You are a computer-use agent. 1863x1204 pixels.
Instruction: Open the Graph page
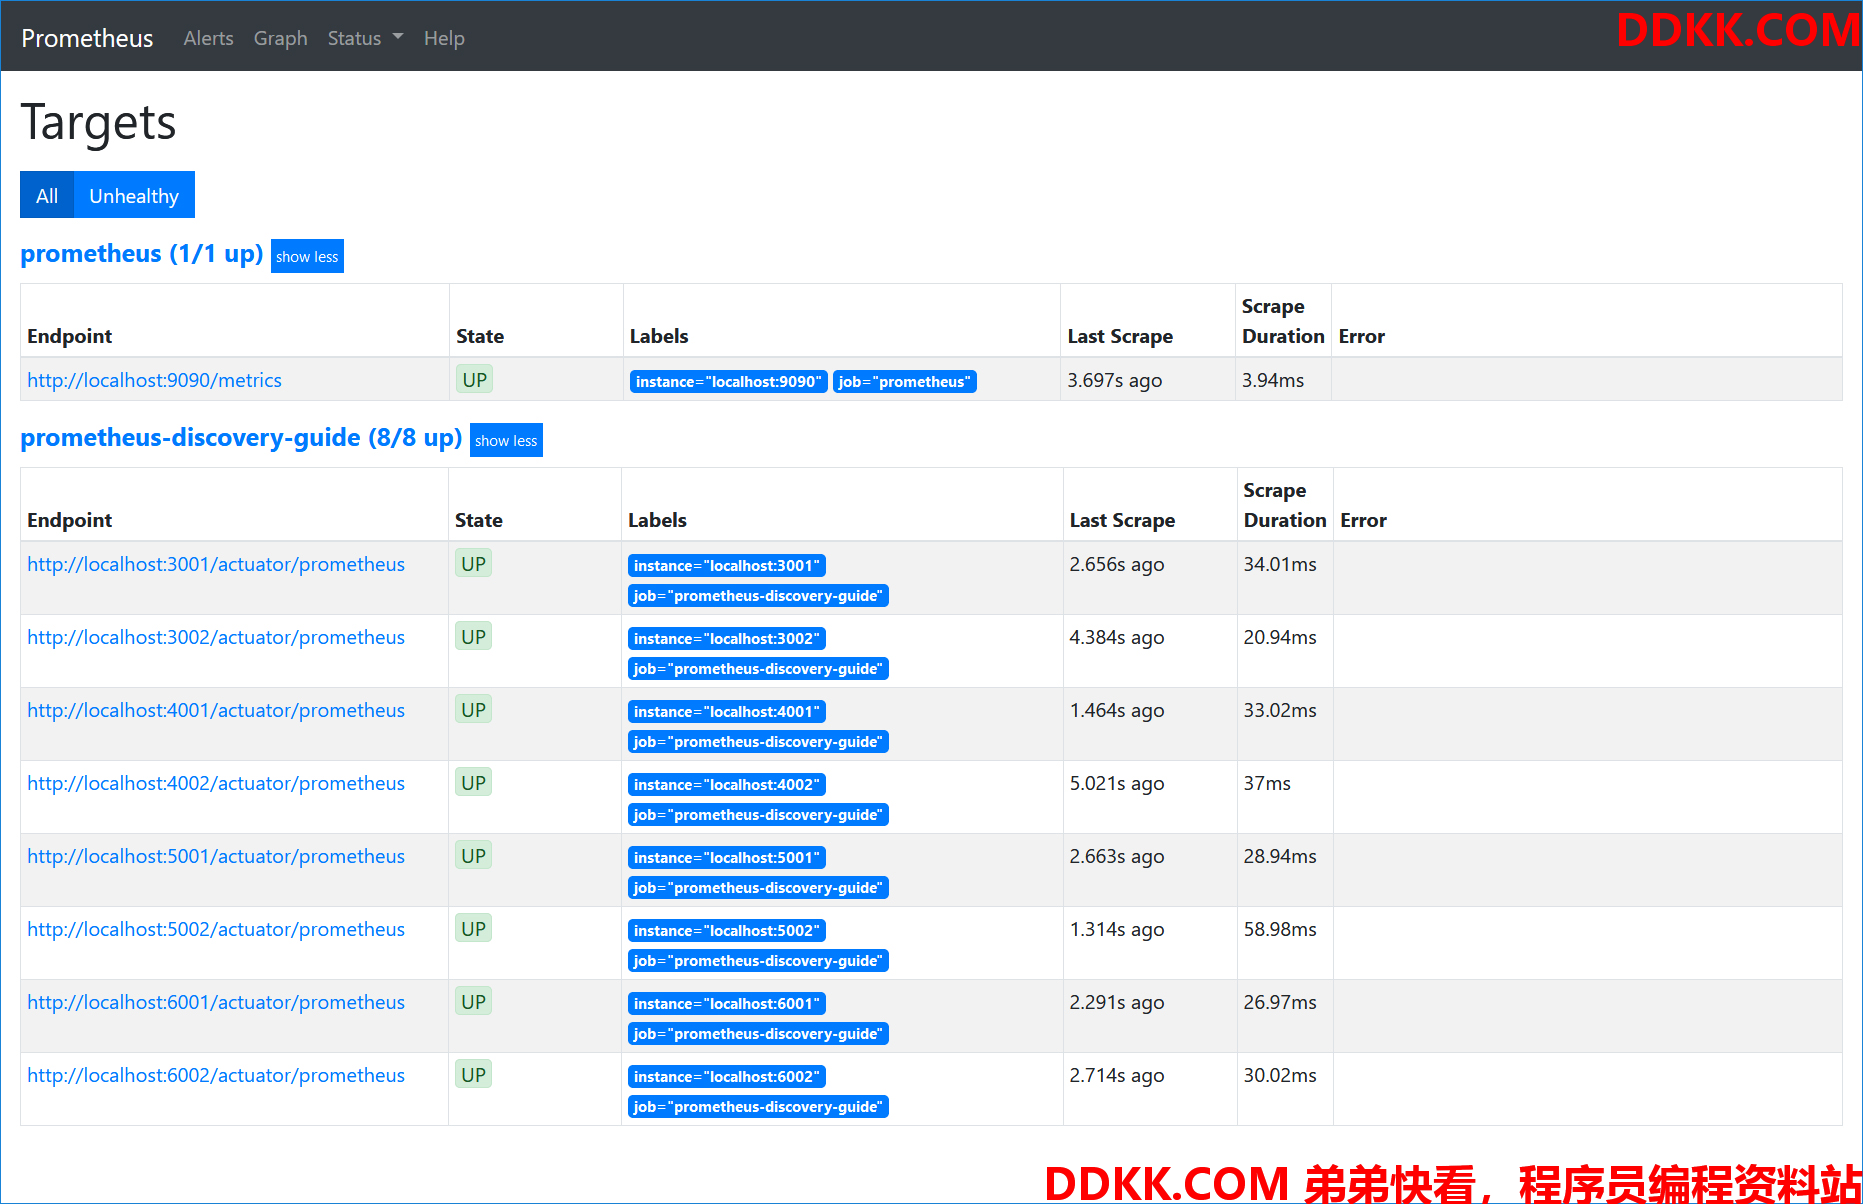(x=280, y=38)
